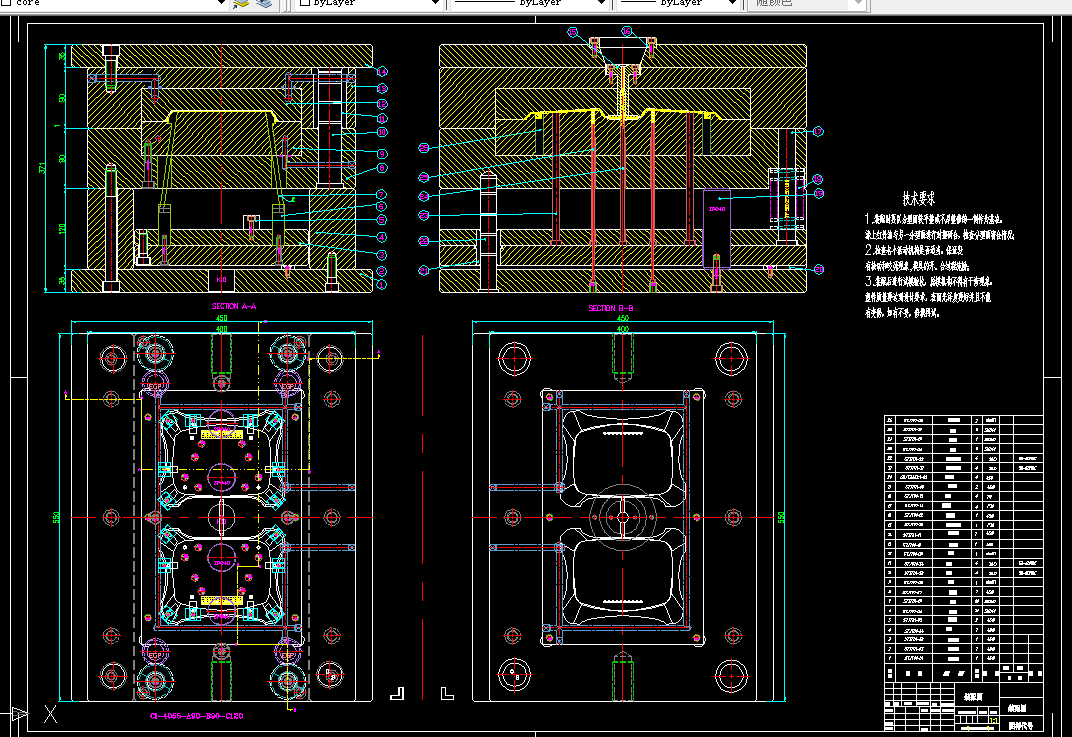Select the 450 dimension above the right plan view
Screen dimensions: 1072x737
(x=623, y=318)
